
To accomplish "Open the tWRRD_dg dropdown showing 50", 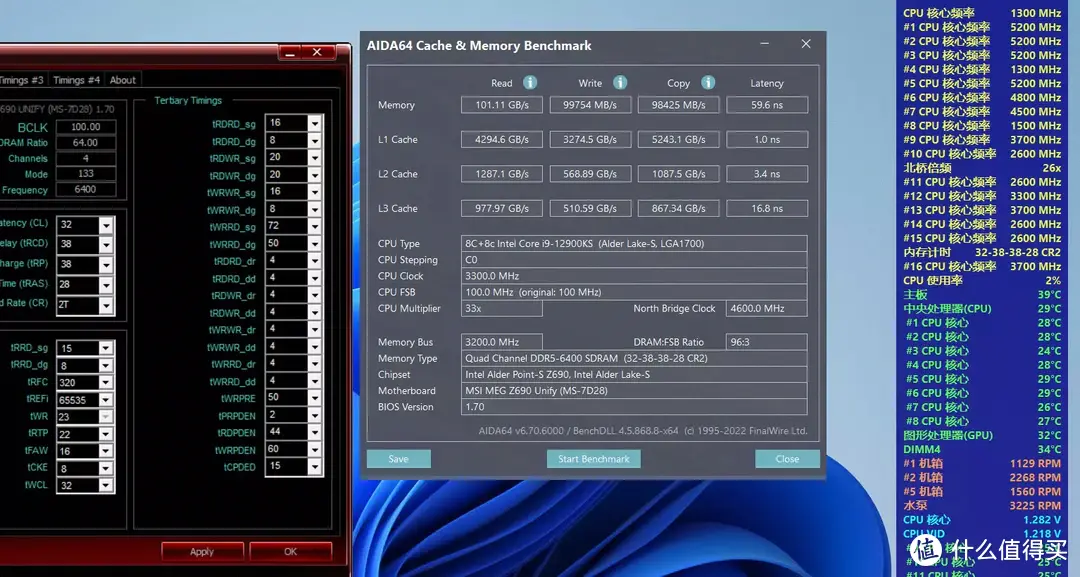I will tap(315, 244).
